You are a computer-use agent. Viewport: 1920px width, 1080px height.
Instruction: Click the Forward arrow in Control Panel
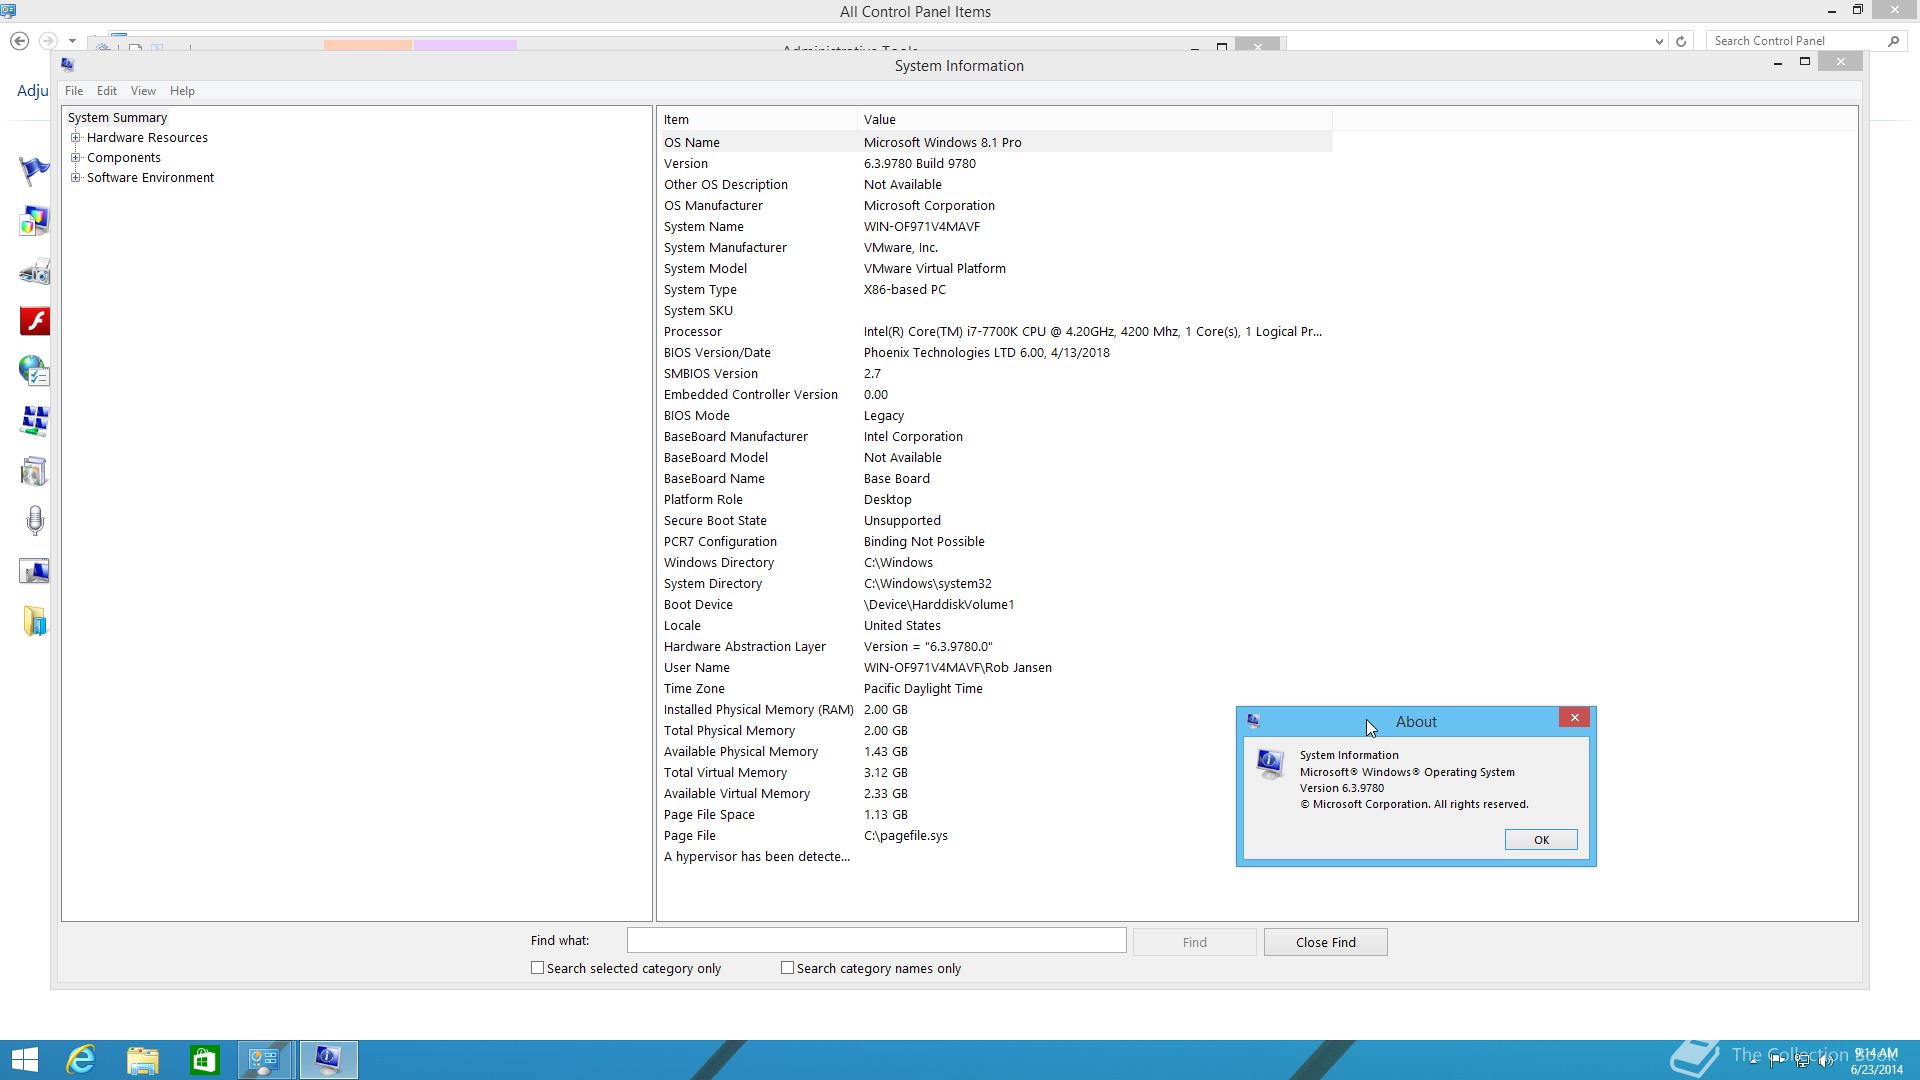47,41
